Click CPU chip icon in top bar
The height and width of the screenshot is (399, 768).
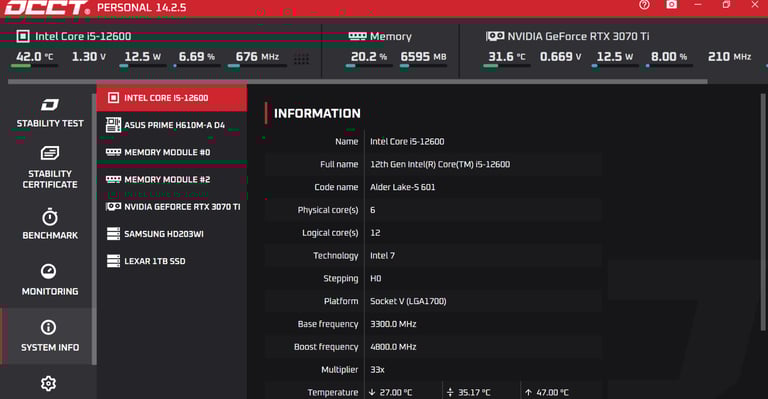(x=23, y=36)
